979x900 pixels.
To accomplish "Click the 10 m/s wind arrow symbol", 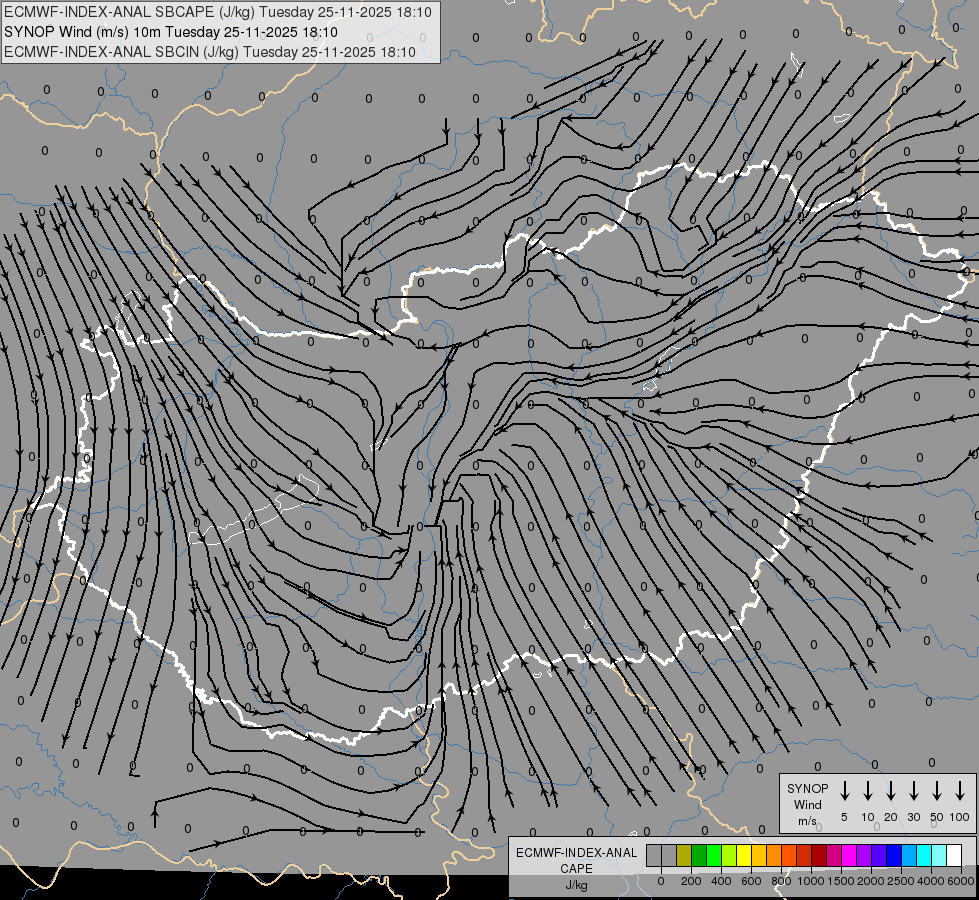I will (868, 791).
